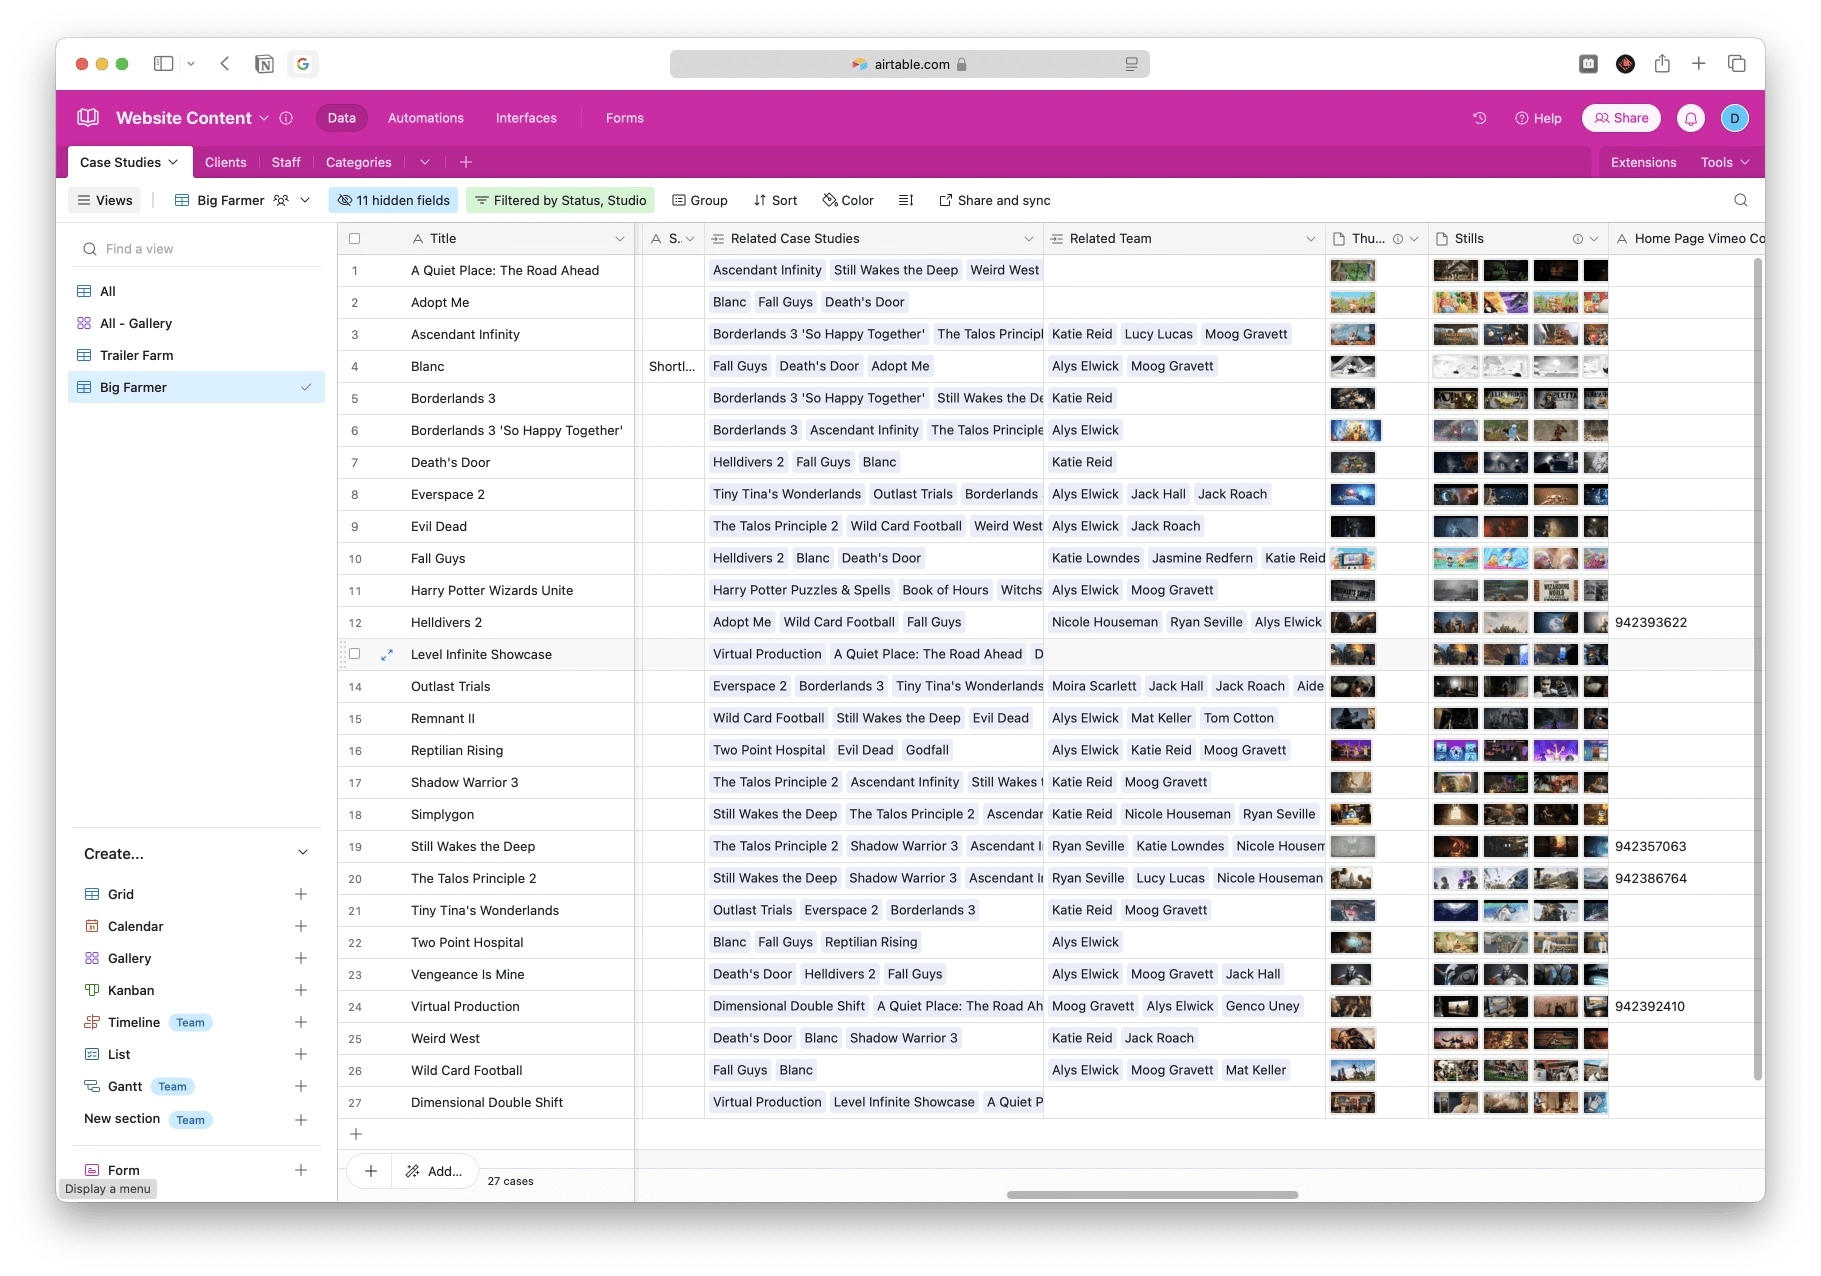
Task: Go back with the Safari back arrow
Action: tap(225, 64)
